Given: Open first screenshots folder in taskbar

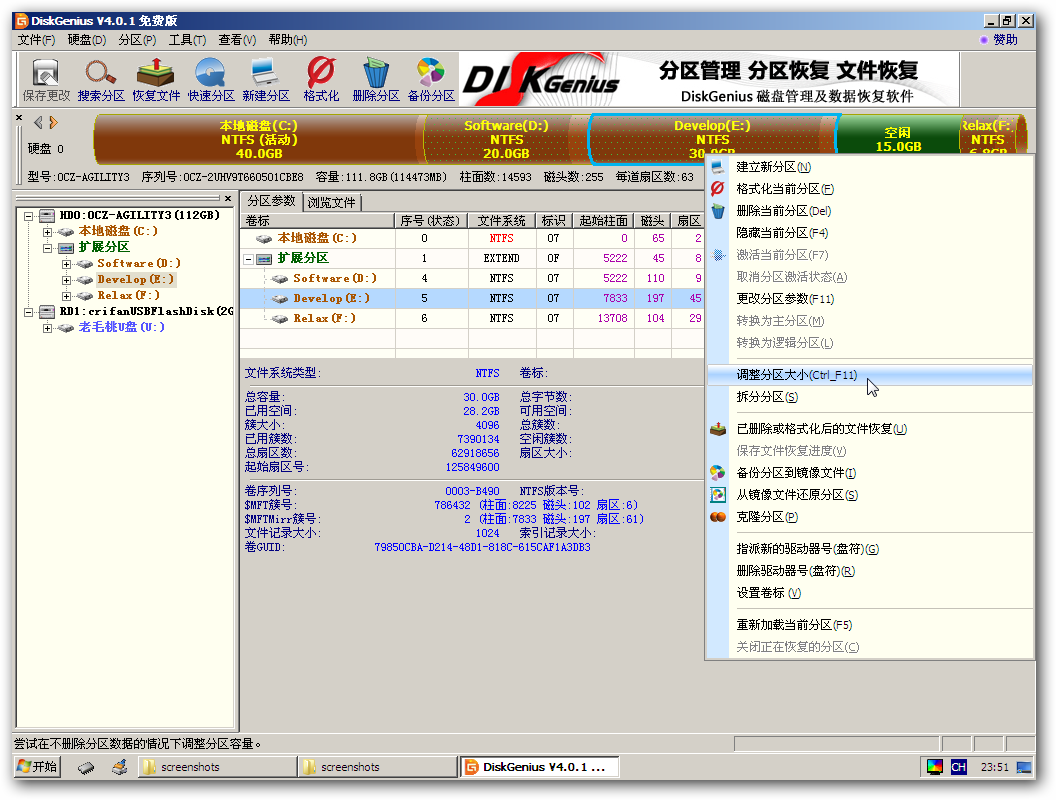Looking at the screenshot, I should 217,767.
